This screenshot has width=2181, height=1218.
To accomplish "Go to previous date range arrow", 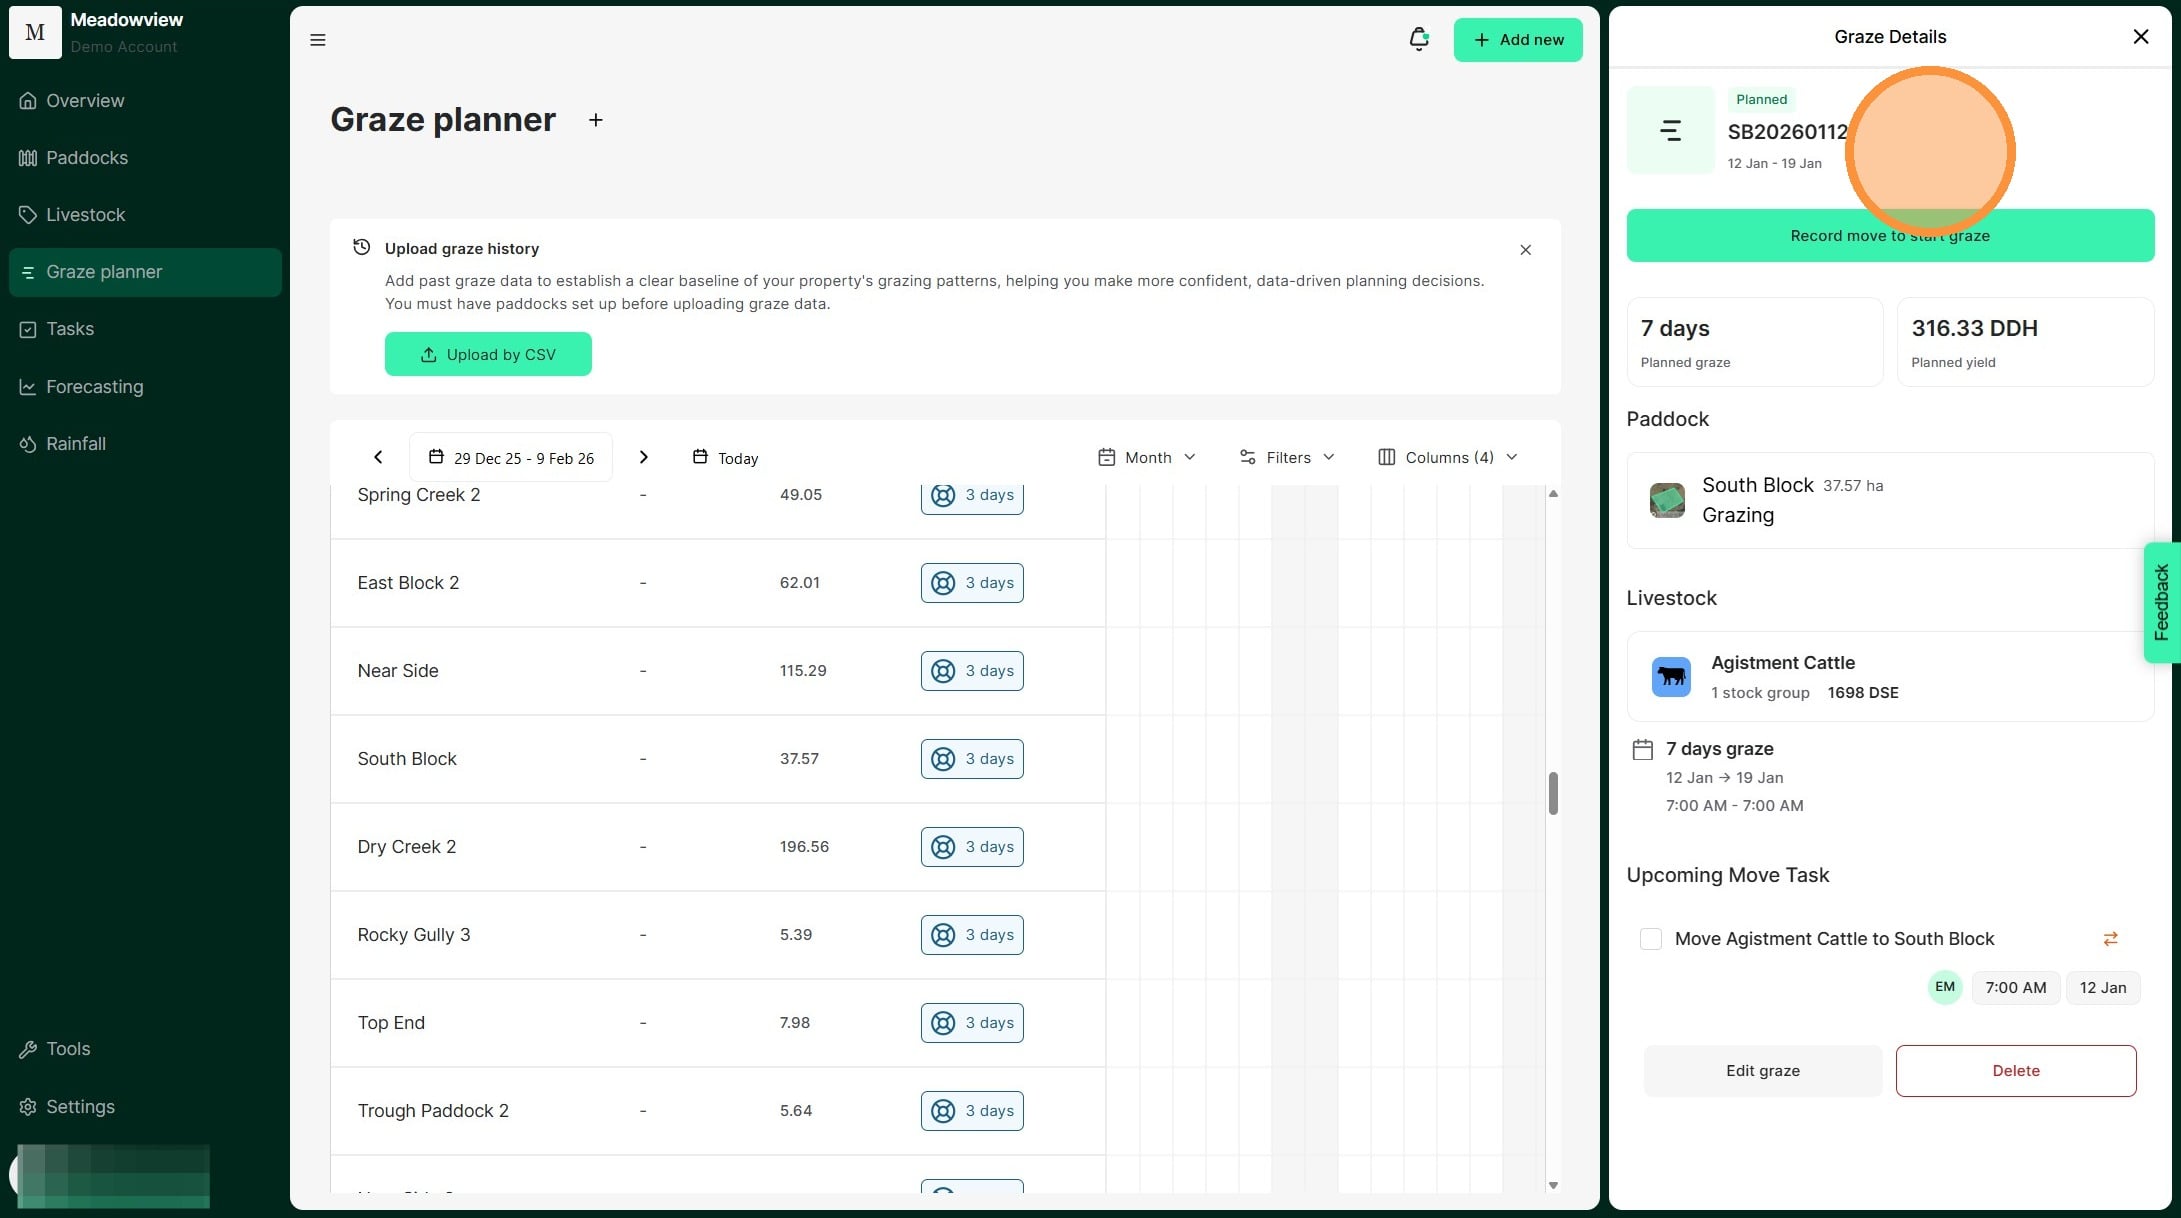I will 378,457.
